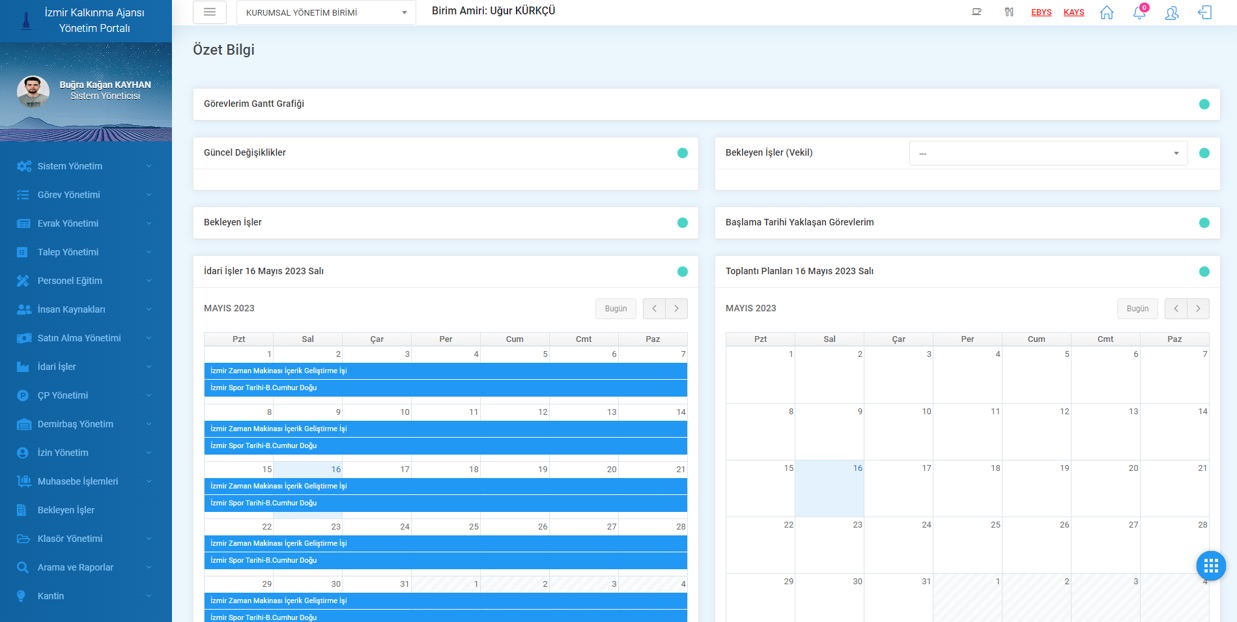Open the Muhasebe İşlemleri menu label
The image size is (1237, 622).
[78, 482]
